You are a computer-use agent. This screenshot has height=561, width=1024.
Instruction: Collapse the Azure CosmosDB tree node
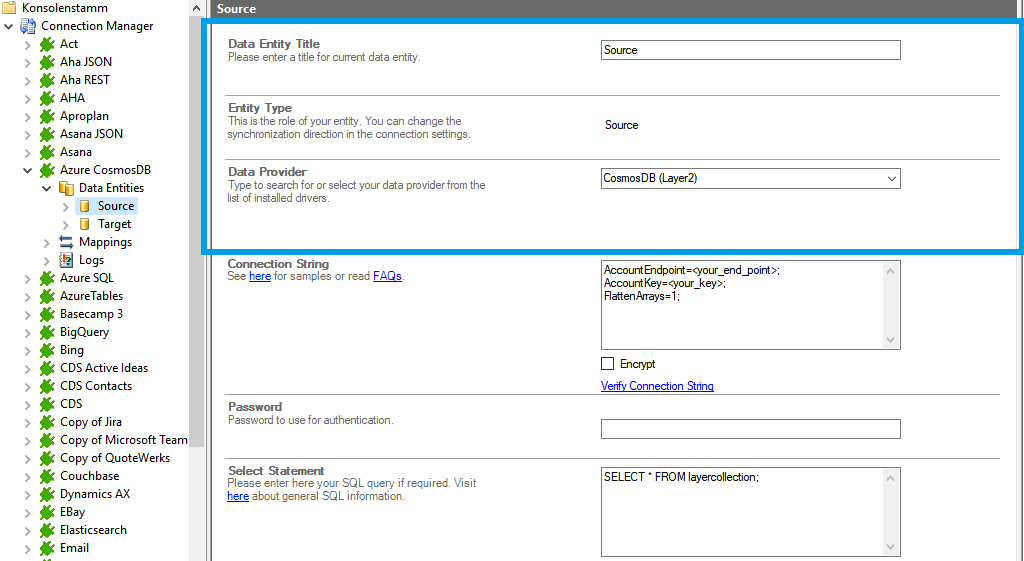[28, 170]
